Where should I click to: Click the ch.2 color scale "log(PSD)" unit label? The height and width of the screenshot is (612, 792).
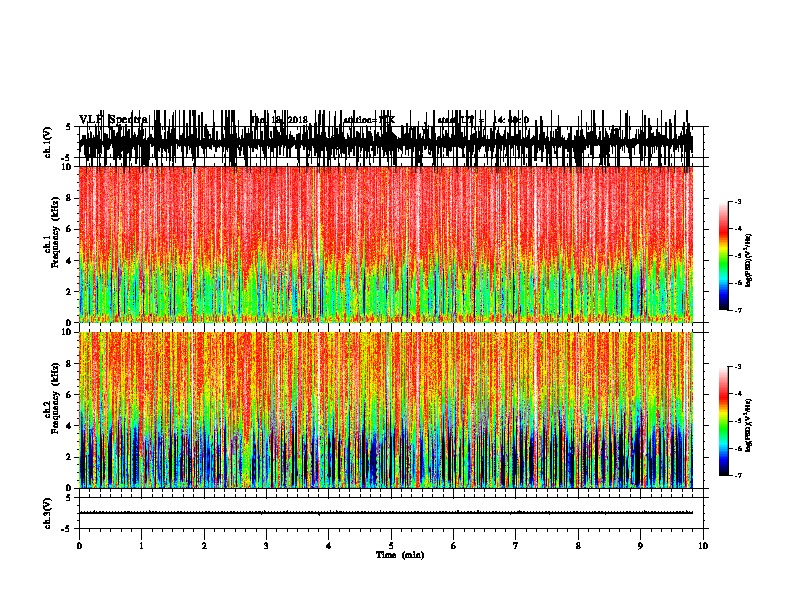748,426
